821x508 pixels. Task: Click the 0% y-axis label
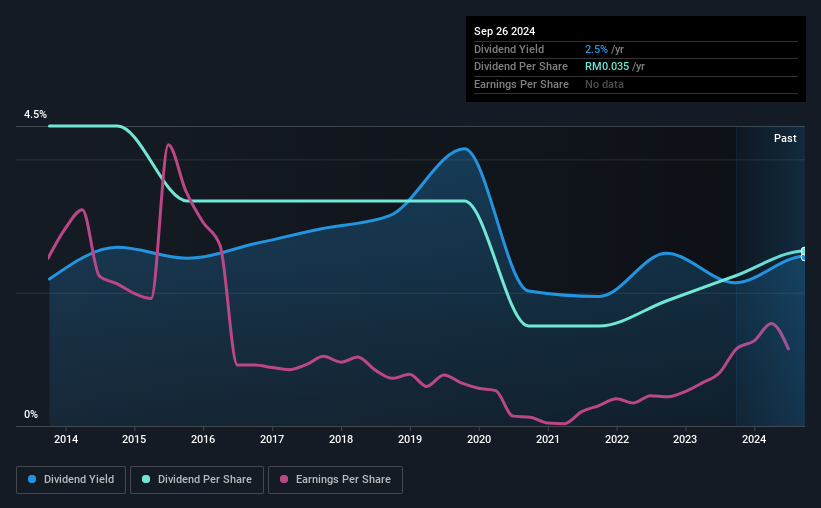31,414
